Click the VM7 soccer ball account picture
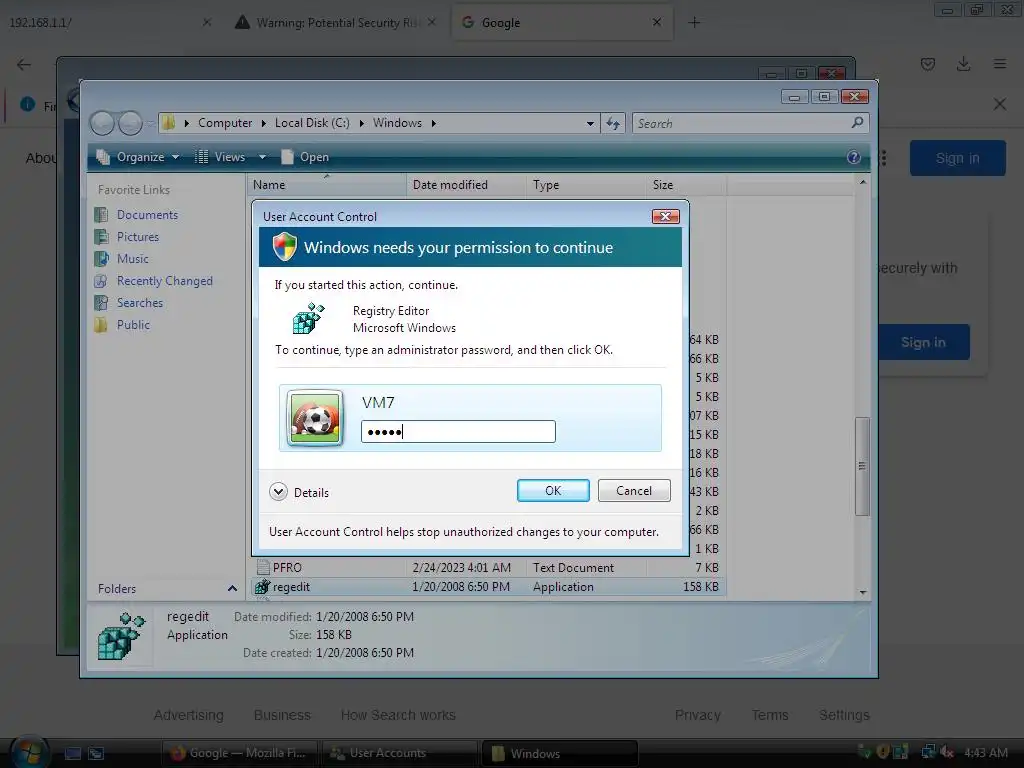This screenshot has width=1024, height=768. point(315,418)
